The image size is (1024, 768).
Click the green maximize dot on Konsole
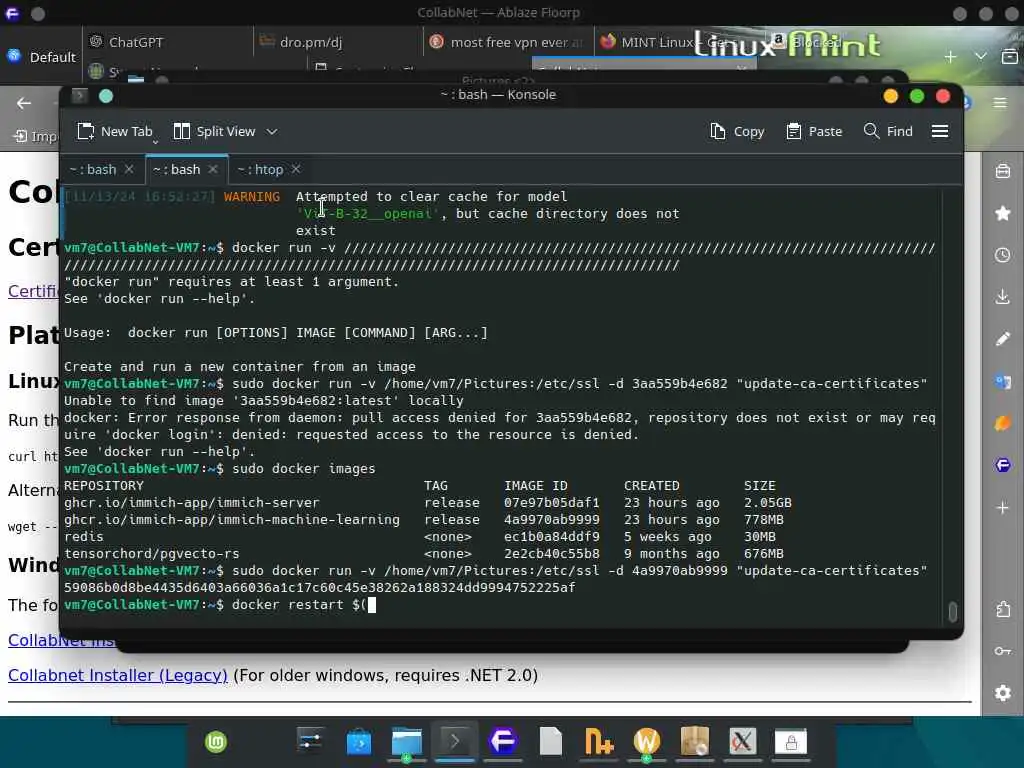917,97
